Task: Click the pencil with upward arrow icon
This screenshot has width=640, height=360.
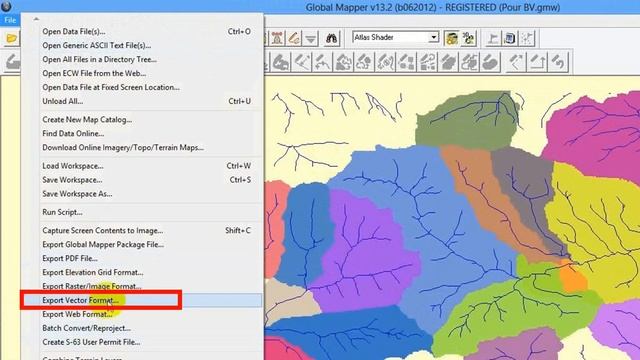Action: (537, 62)
